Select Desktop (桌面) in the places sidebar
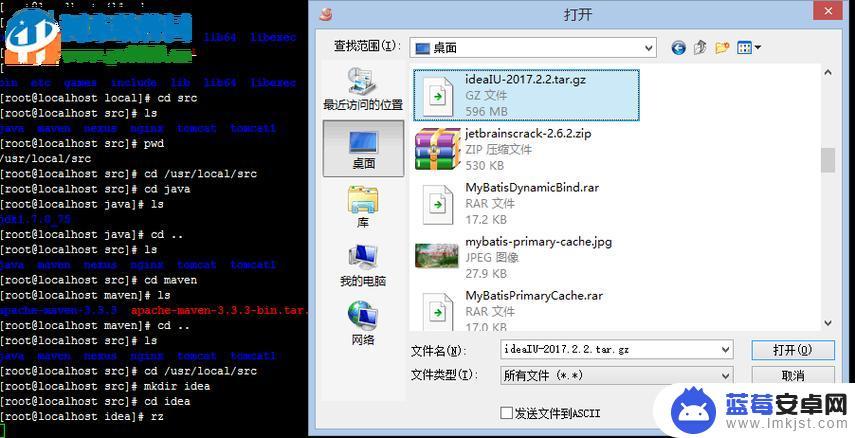Viewport: 855px width, 438px height. tap(363, 148)
